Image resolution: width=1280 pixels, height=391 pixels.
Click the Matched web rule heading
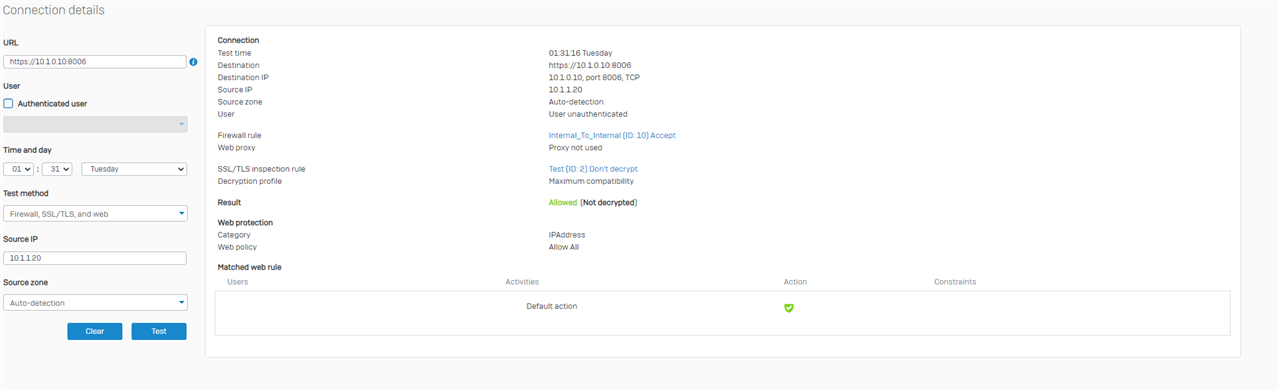[x=249, y=267]
